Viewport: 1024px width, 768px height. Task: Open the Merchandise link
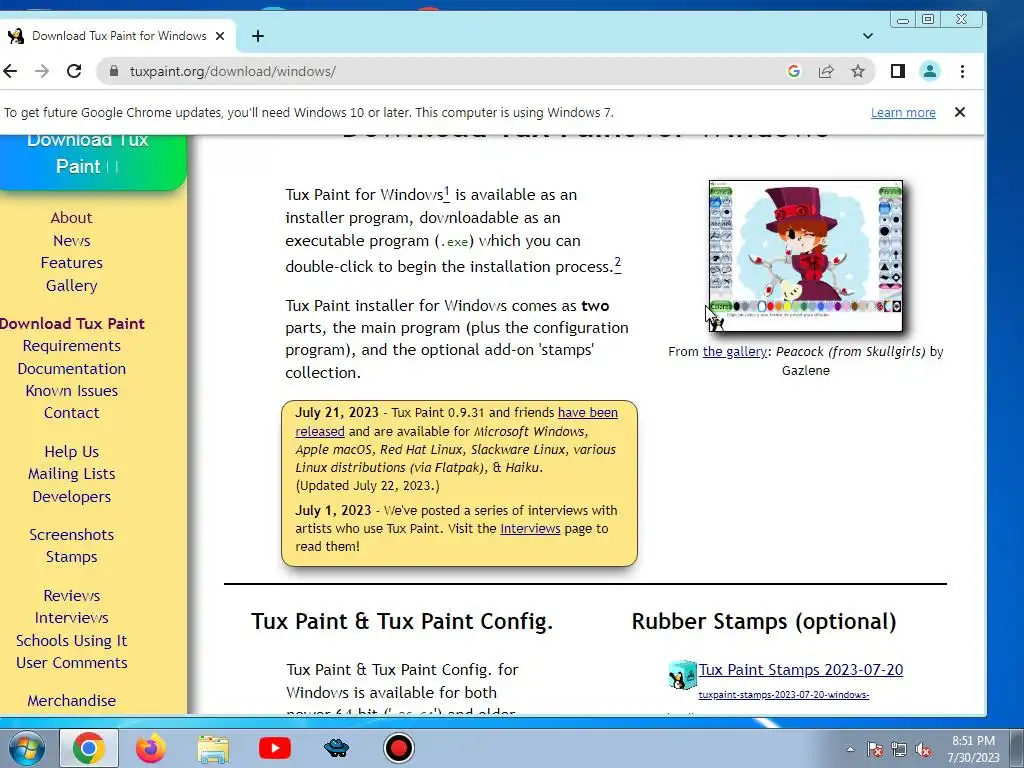pos(72,701)
